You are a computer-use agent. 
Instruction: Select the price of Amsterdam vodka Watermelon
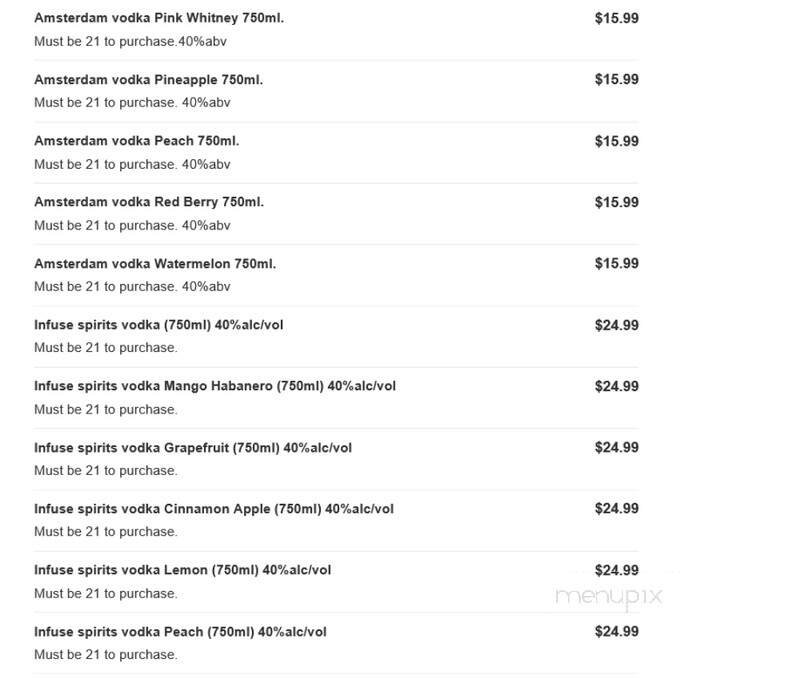[616, 264]
